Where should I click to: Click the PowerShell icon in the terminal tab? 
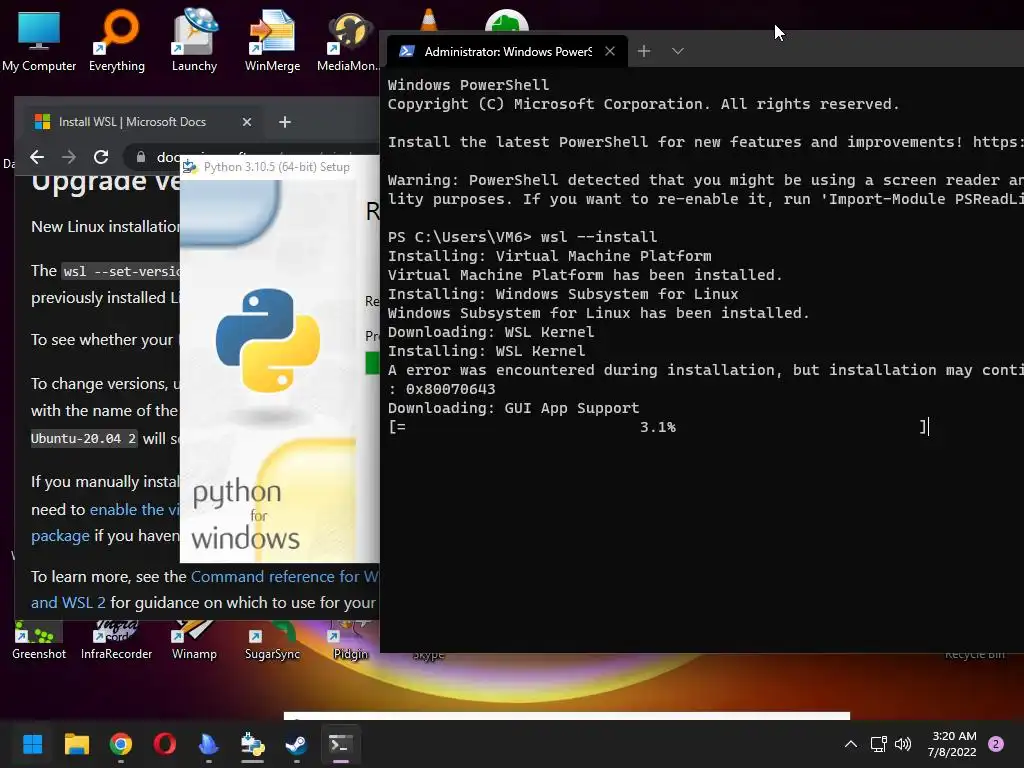(x=406, y=51)
